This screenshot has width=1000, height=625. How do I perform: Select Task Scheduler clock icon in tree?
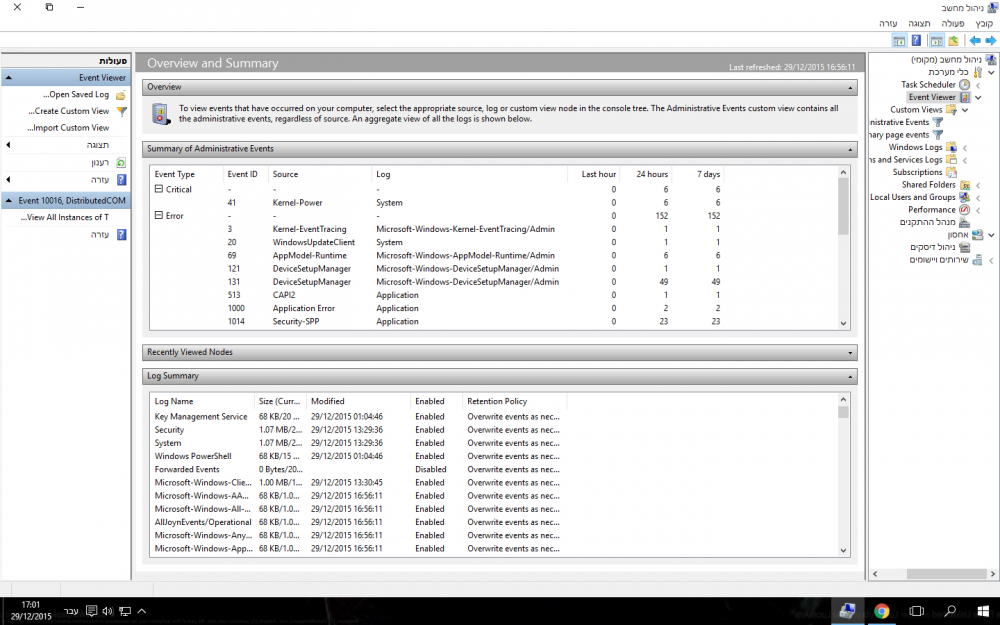tap(964, 84)
